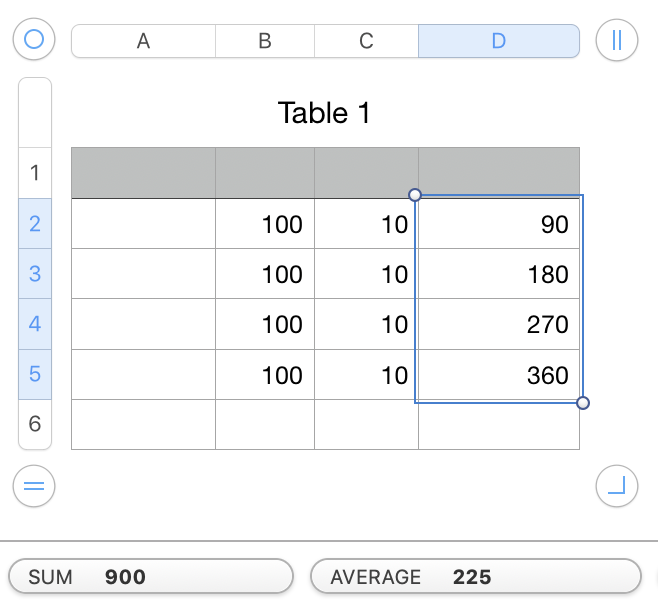Click the empty cell in row 6 column A
The height and width of the screenshot is (606, 658).
[x=143, y=424]
